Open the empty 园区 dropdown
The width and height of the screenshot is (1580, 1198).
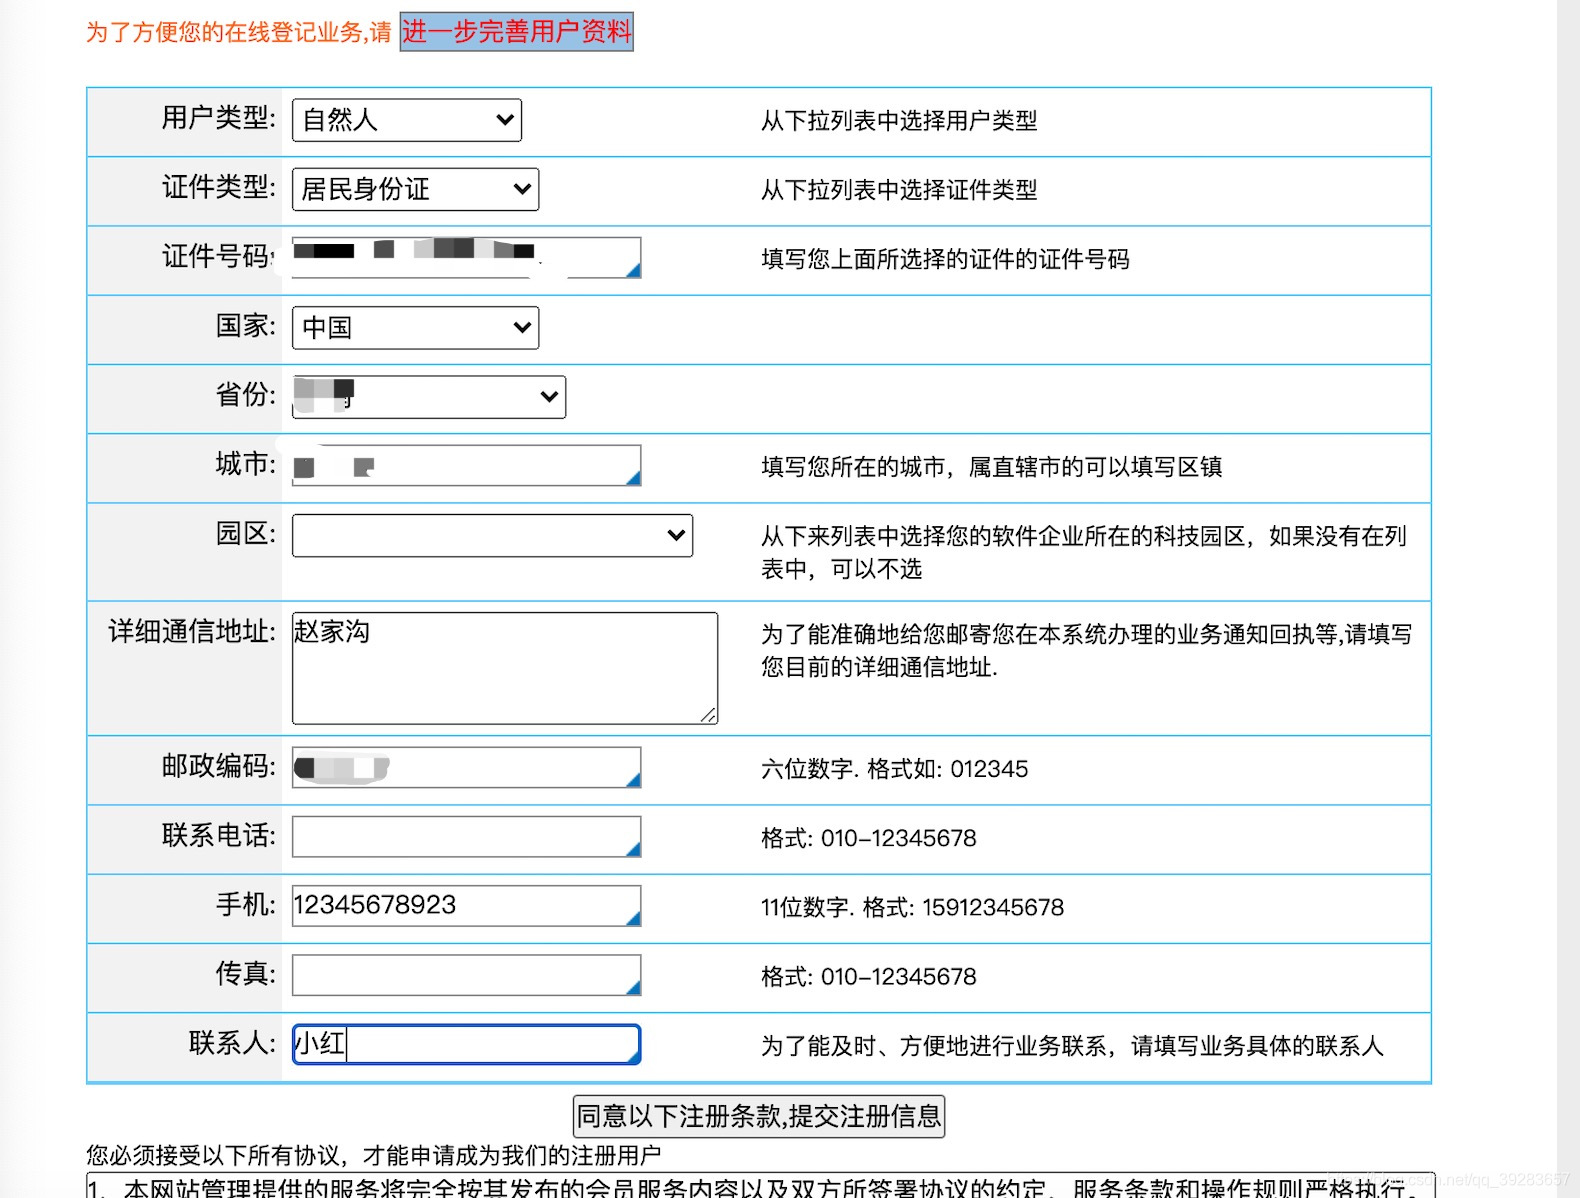click(x=492, y=535)
